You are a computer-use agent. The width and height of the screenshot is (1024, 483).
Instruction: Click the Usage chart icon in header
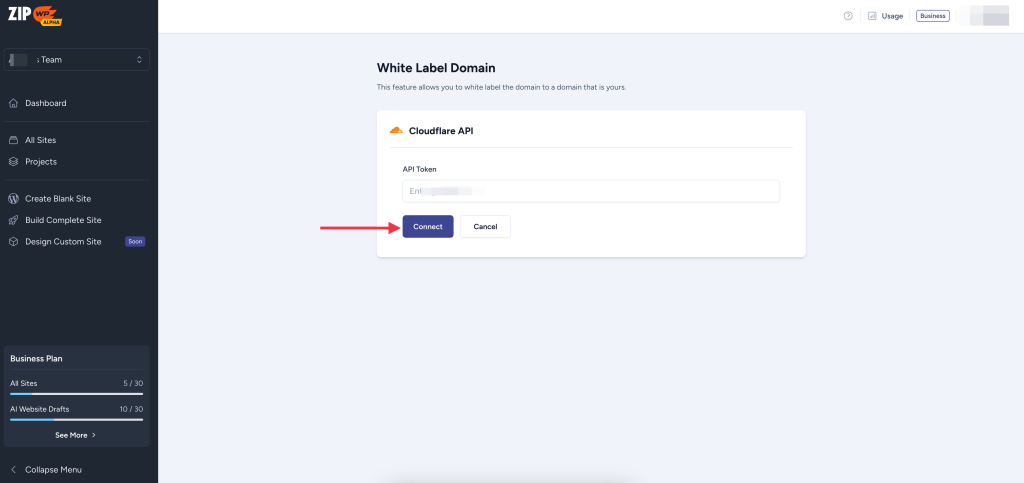(x=872, y=16)
